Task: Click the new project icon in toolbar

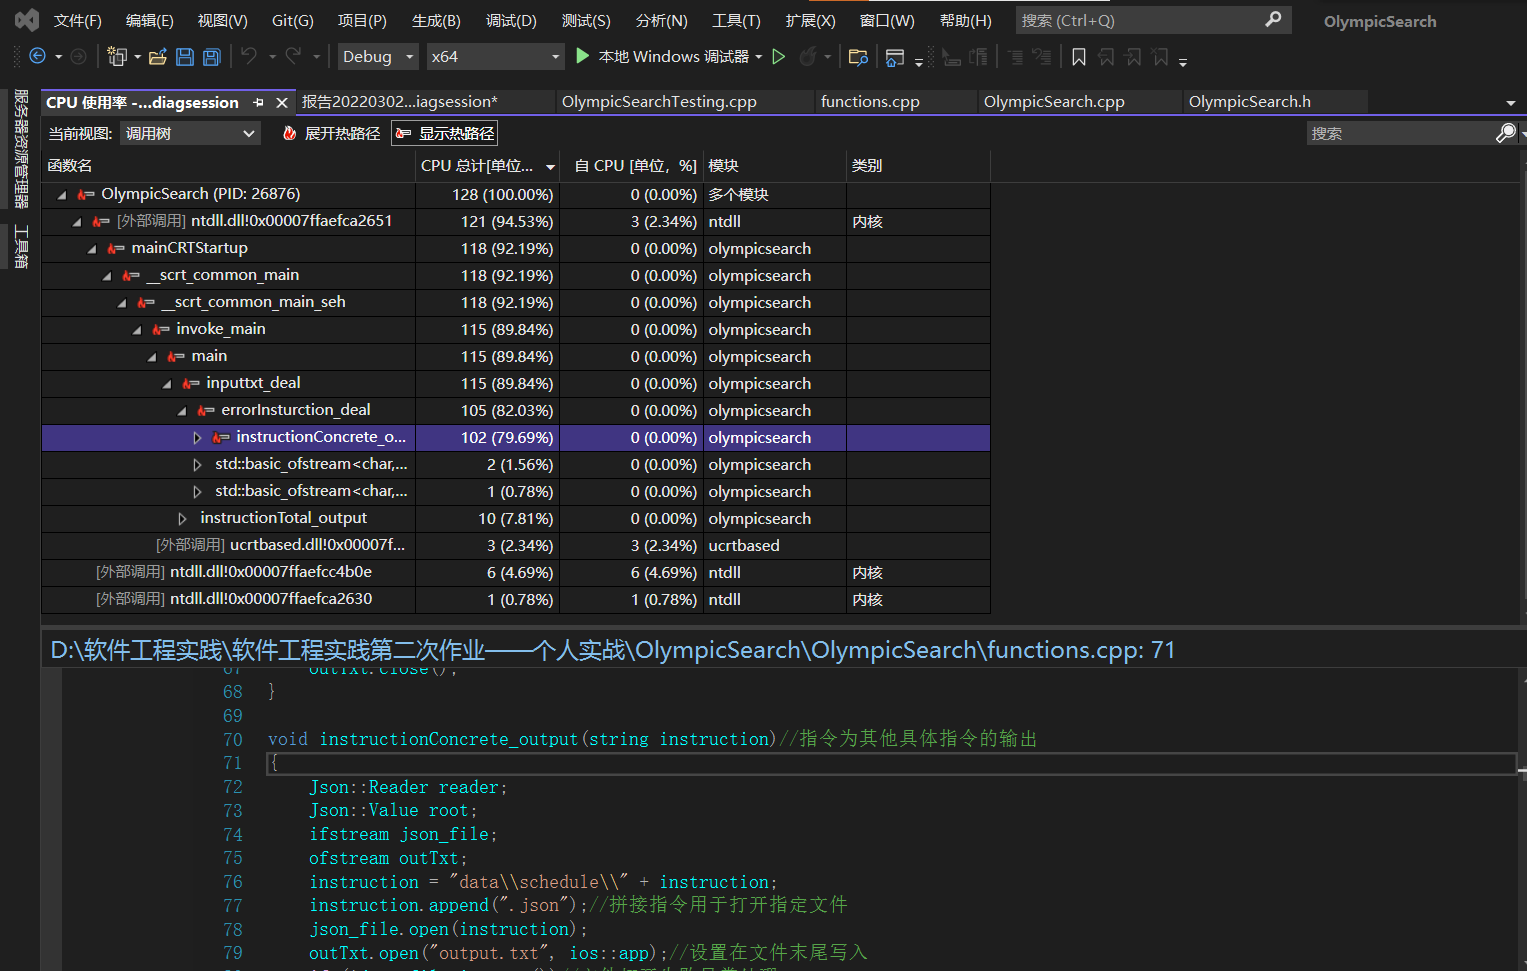Action: pos(118,57)
